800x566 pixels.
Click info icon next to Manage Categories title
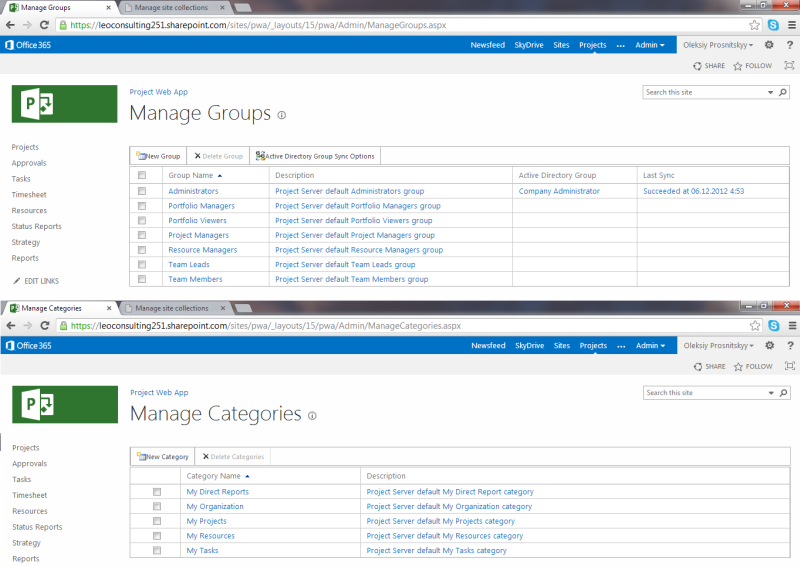coord(312,416)
